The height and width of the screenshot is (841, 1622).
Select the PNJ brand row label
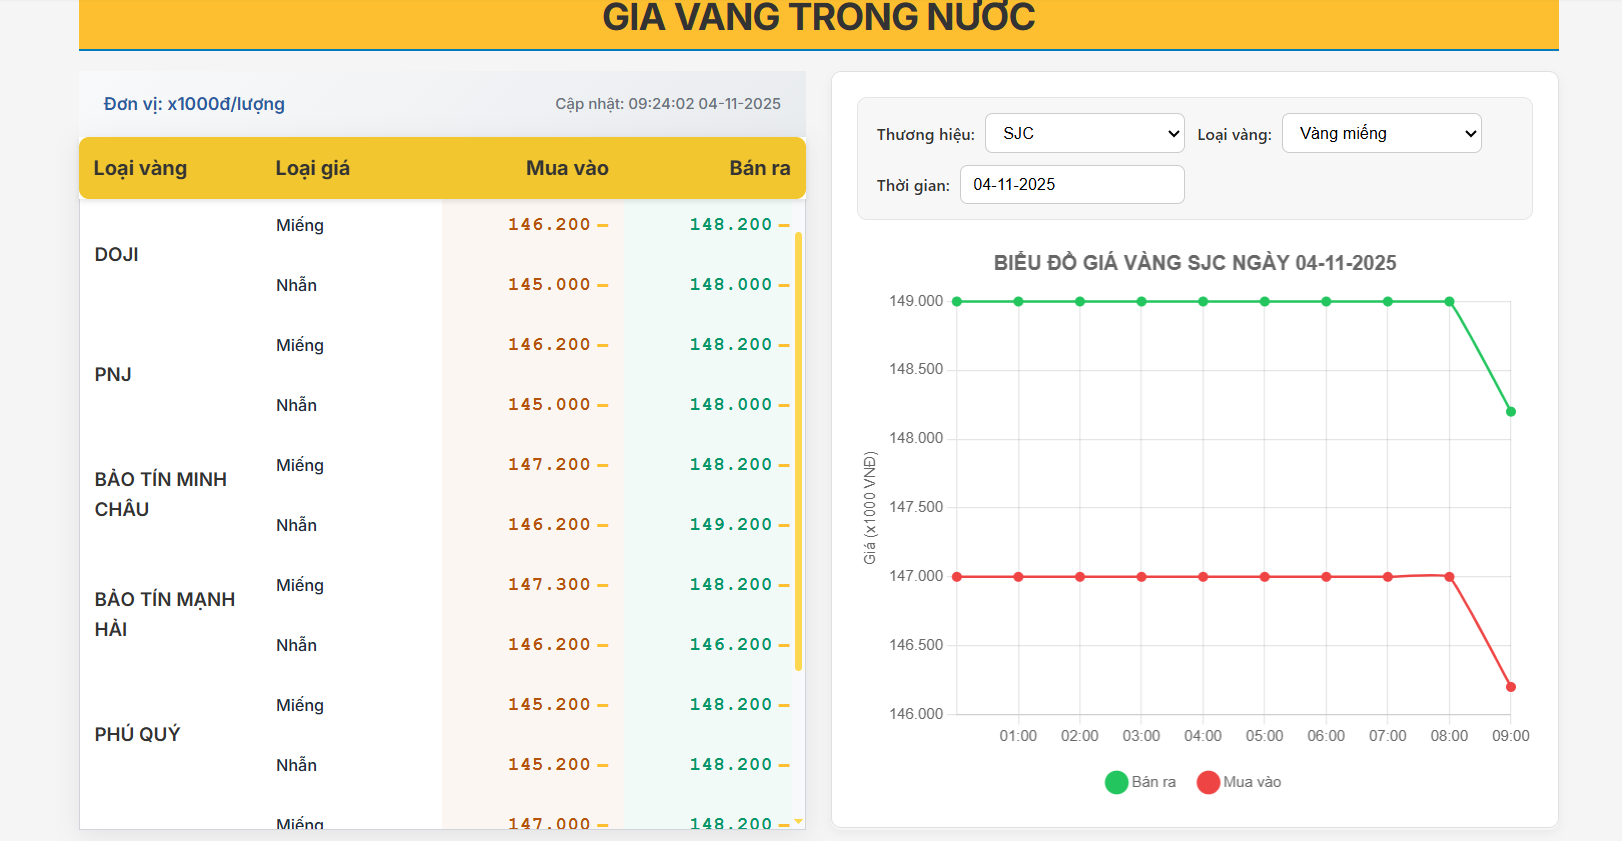[x=113, y=374]
